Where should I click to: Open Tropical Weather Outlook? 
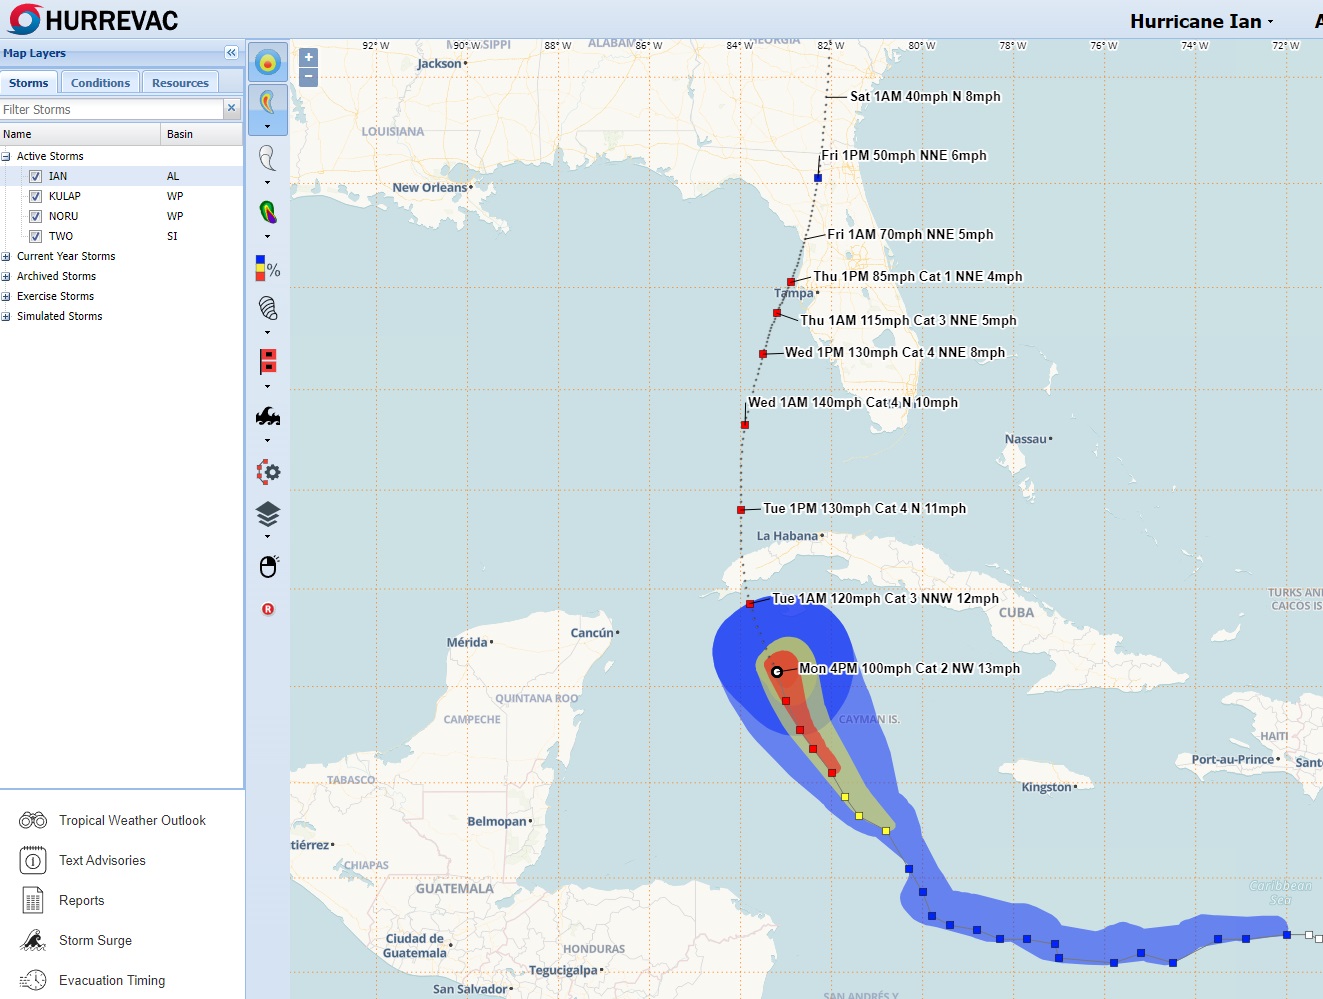[132, 820]
